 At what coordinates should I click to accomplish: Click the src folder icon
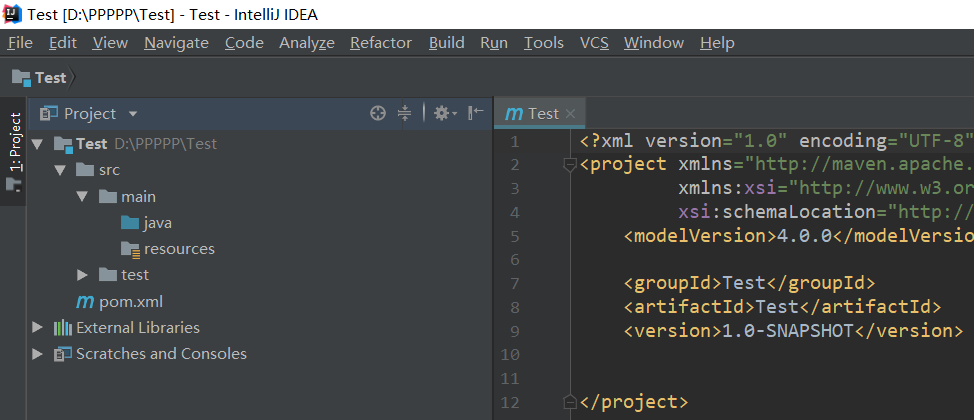[x=84, y=170]
